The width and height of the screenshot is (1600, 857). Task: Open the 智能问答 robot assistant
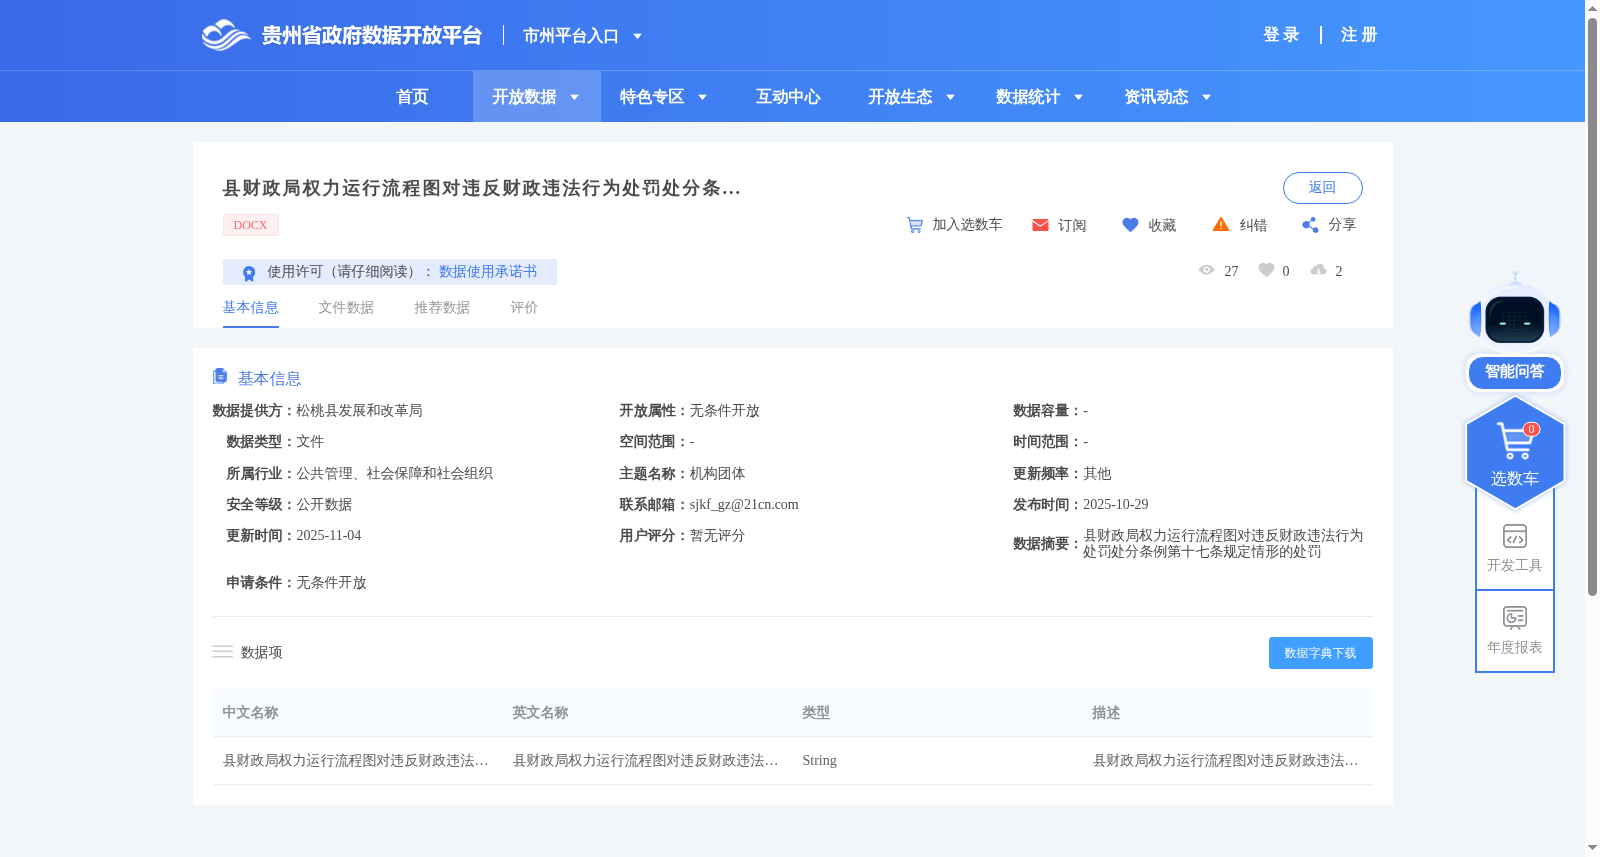pyautogui.click(x=1515, y=331)
